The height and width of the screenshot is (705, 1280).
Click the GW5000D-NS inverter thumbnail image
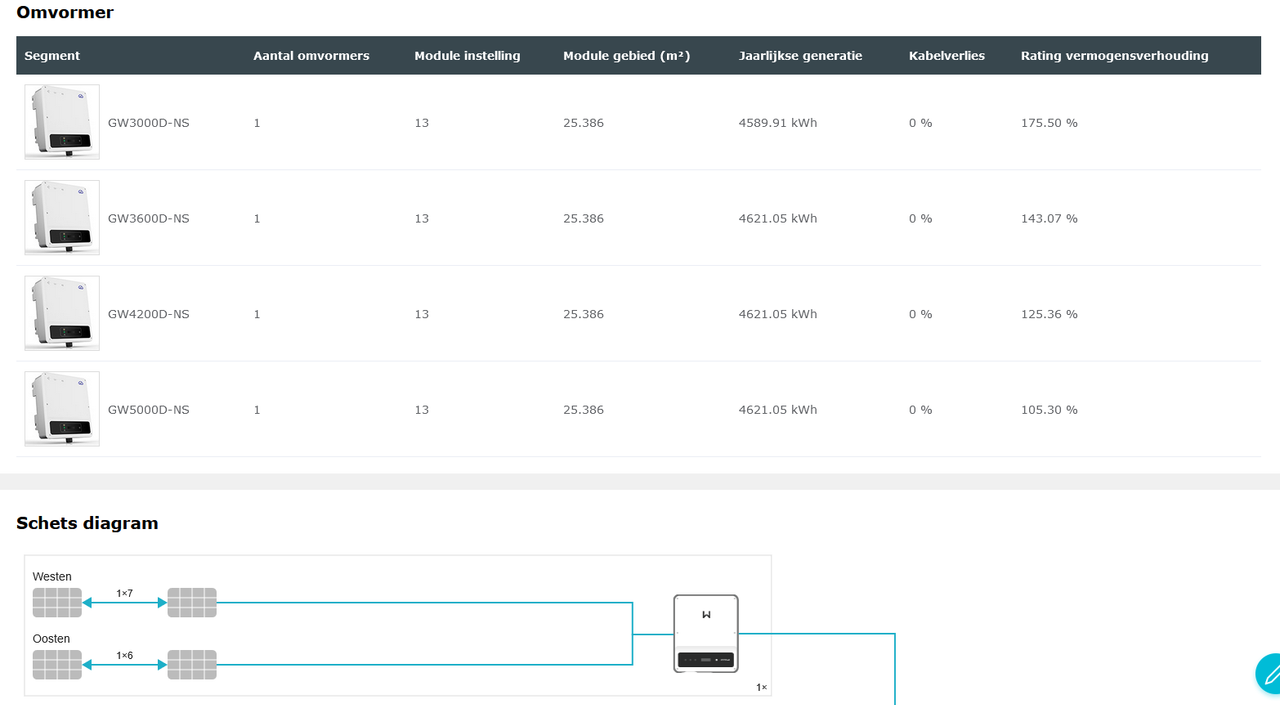[62, 409]
